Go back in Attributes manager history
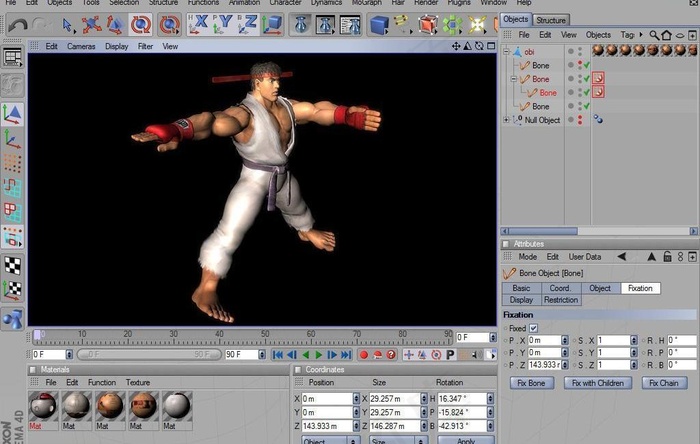Image resolution: width=700 pixels, height=444 pixels. (x=621, y=257)
